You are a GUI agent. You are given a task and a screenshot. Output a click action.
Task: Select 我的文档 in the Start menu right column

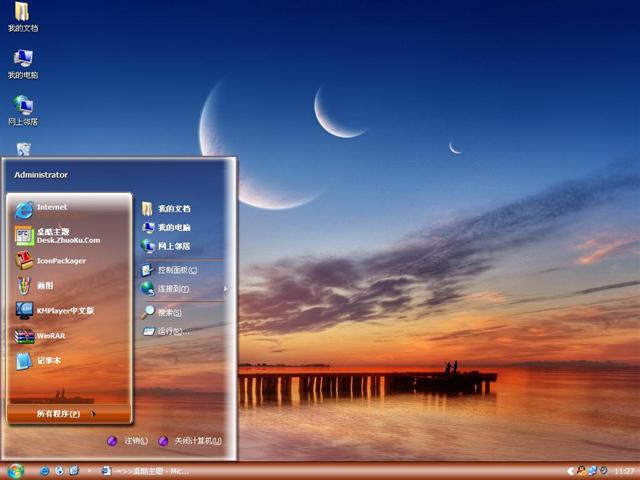(173, 209)
